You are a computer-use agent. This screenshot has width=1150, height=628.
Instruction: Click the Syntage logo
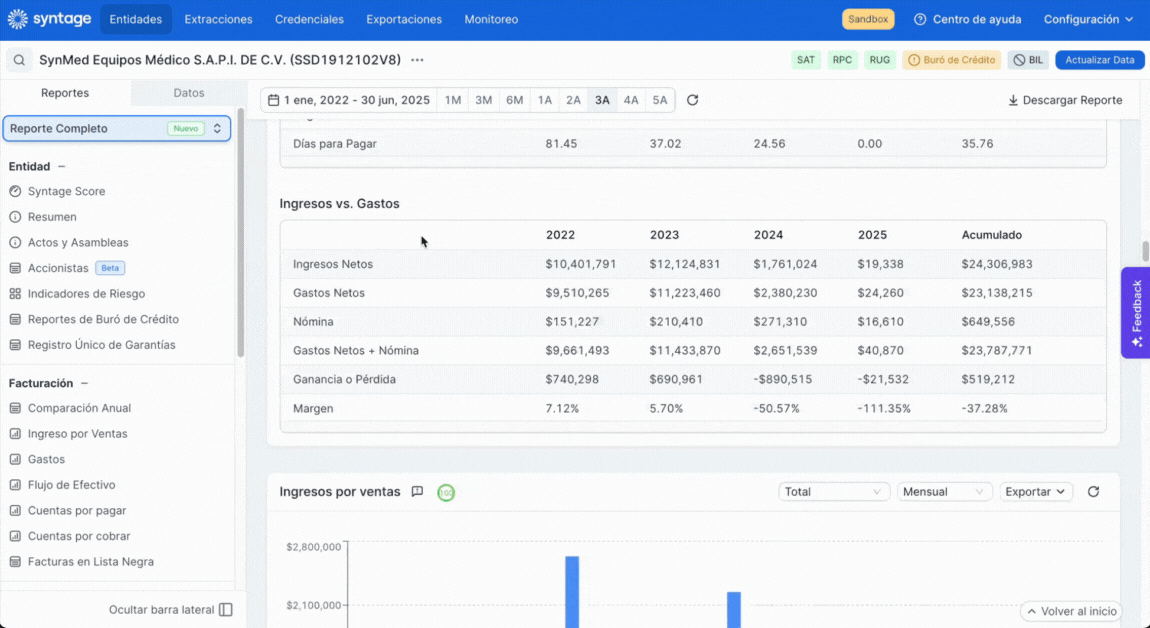[x=49, y=19]
